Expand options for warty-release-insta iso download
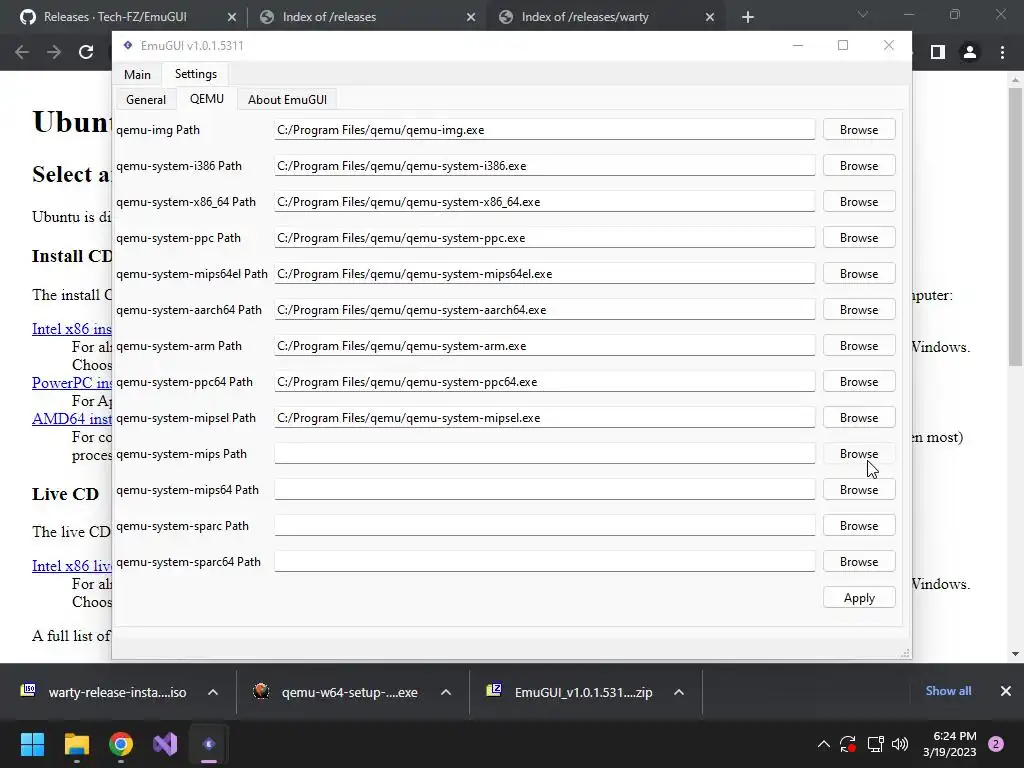 tap(213, 692)
